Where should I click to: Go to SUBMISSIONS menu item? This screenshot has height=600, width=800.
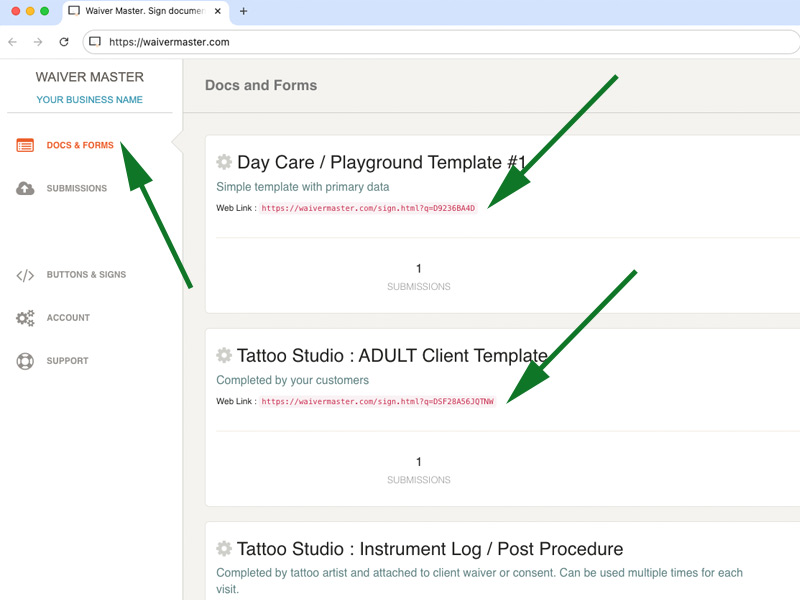click(77, 188)
